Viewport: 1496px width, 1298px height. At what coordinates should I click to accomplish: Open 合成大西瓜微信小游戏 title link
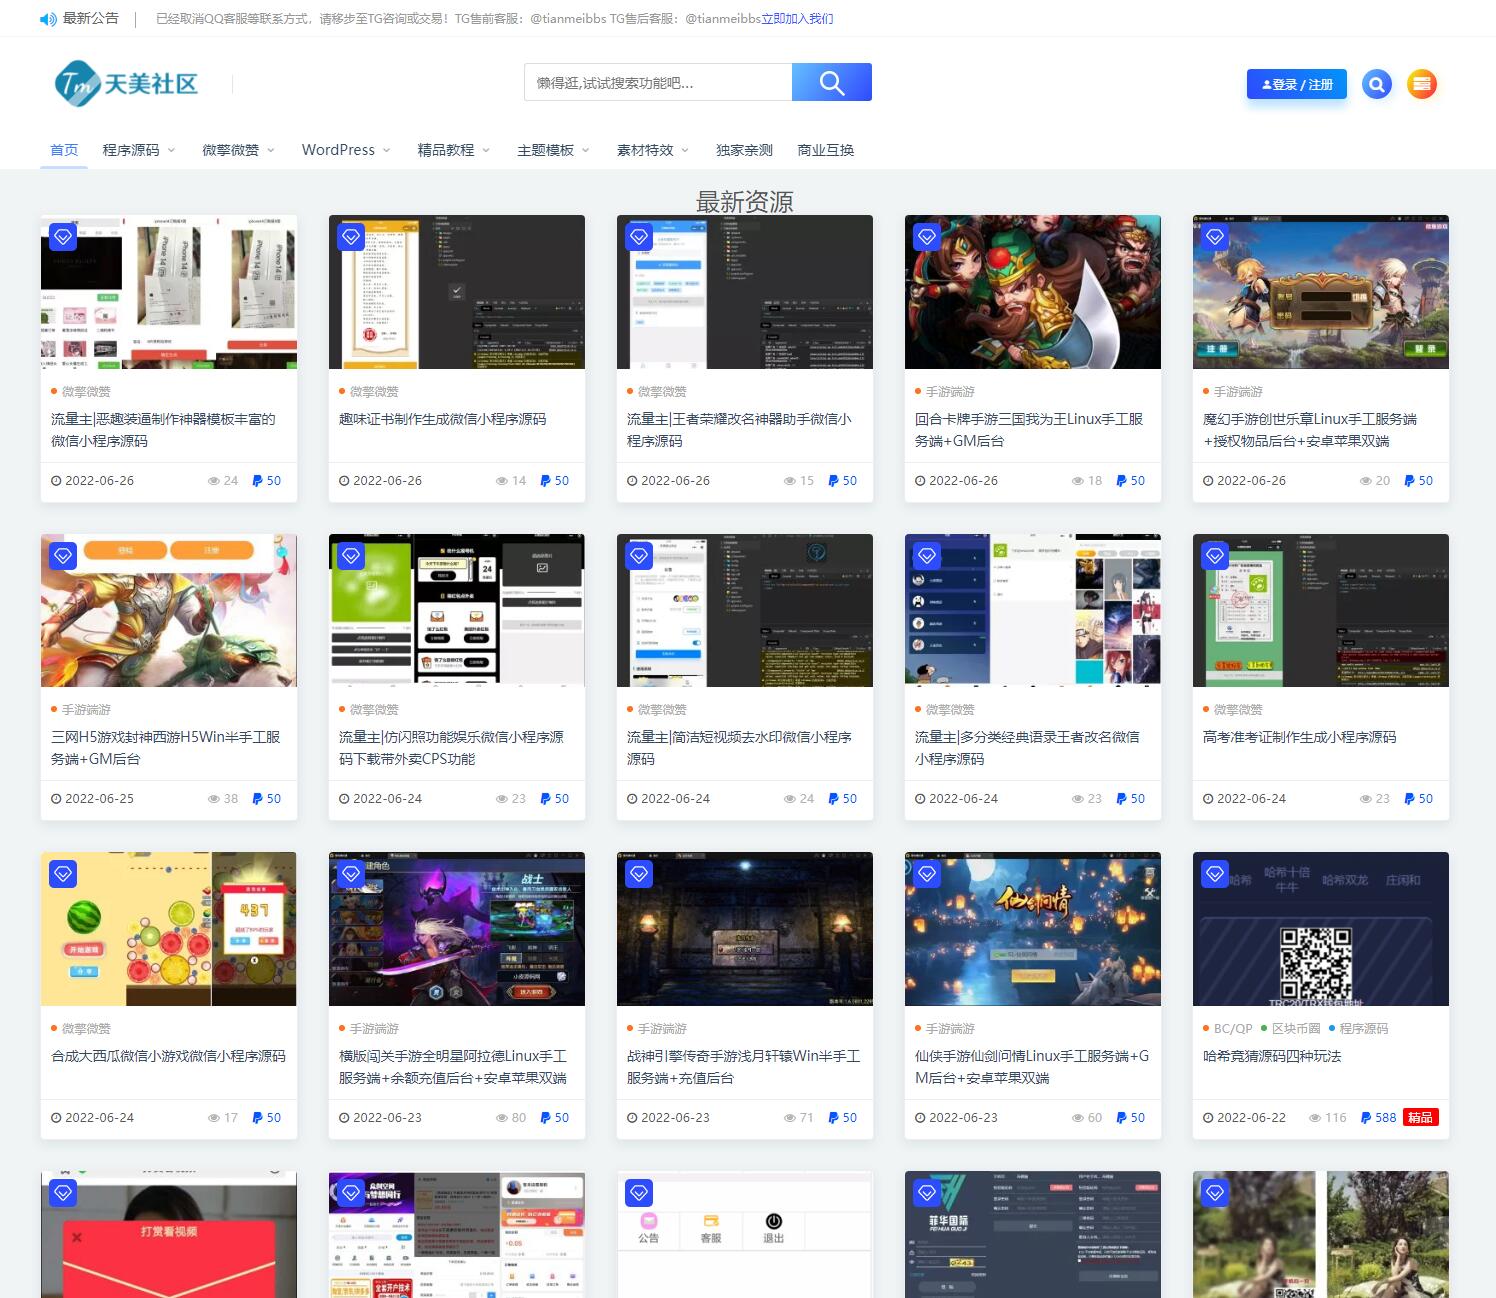(168, 1056)
